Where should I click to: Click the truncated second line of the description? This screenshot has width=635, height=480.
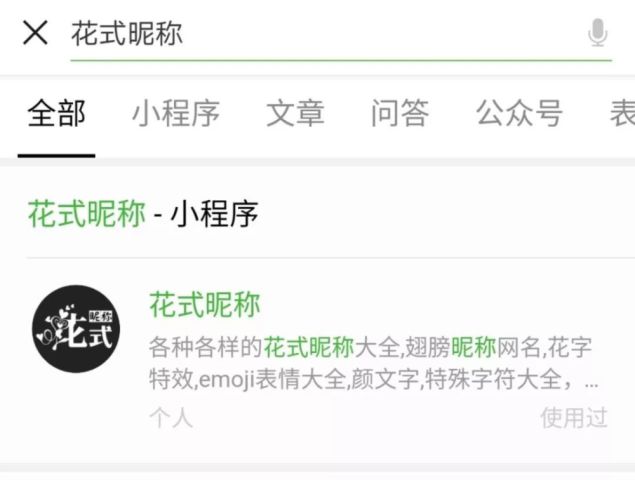click(373, 380)
